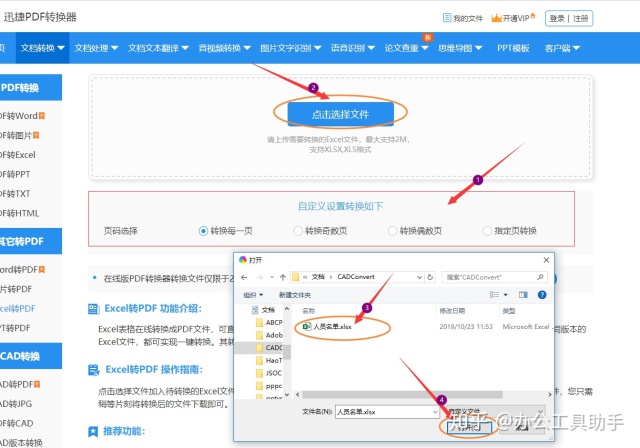This screenshot has height=448, width=640.
Task: Go forward in the Open dialog
Action: (259, 277)
